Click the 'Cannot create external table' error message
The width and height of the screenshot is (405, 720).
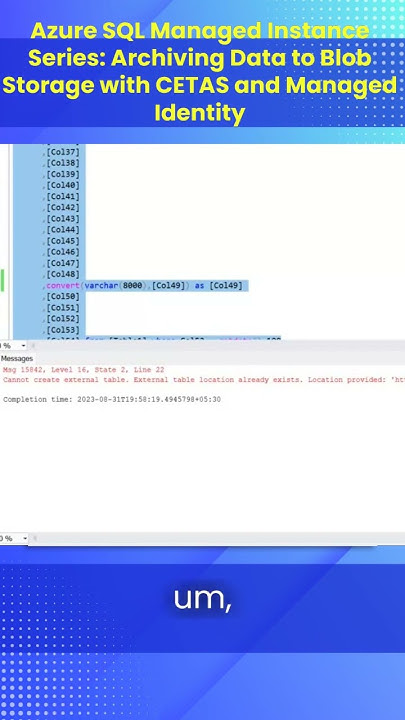[x=204, y=380]
